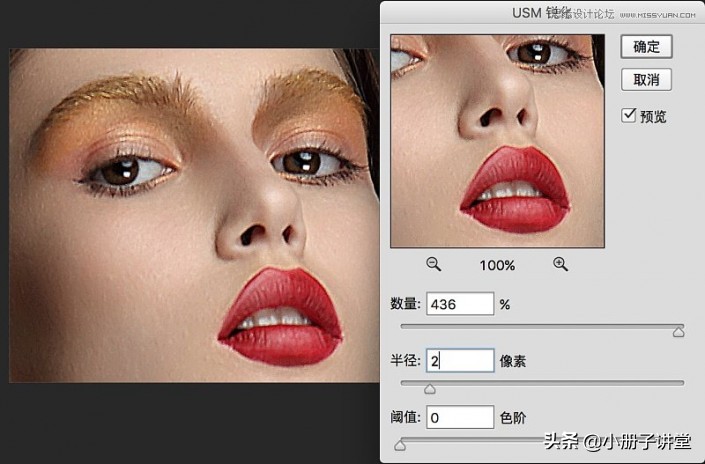Toggle the 预览 preview checkbox
This screenshot has width=705, height=464.
[x=629, y=115]
